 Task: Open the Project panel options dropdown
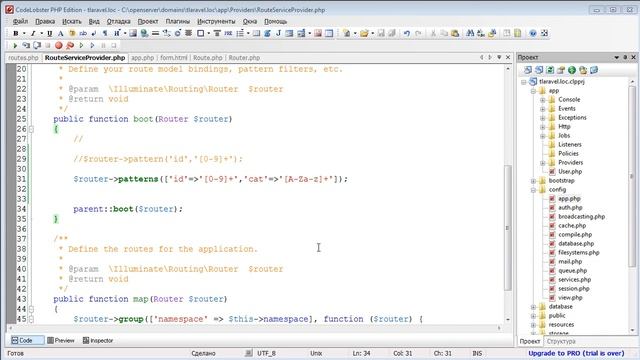click(x=616, y=58)
